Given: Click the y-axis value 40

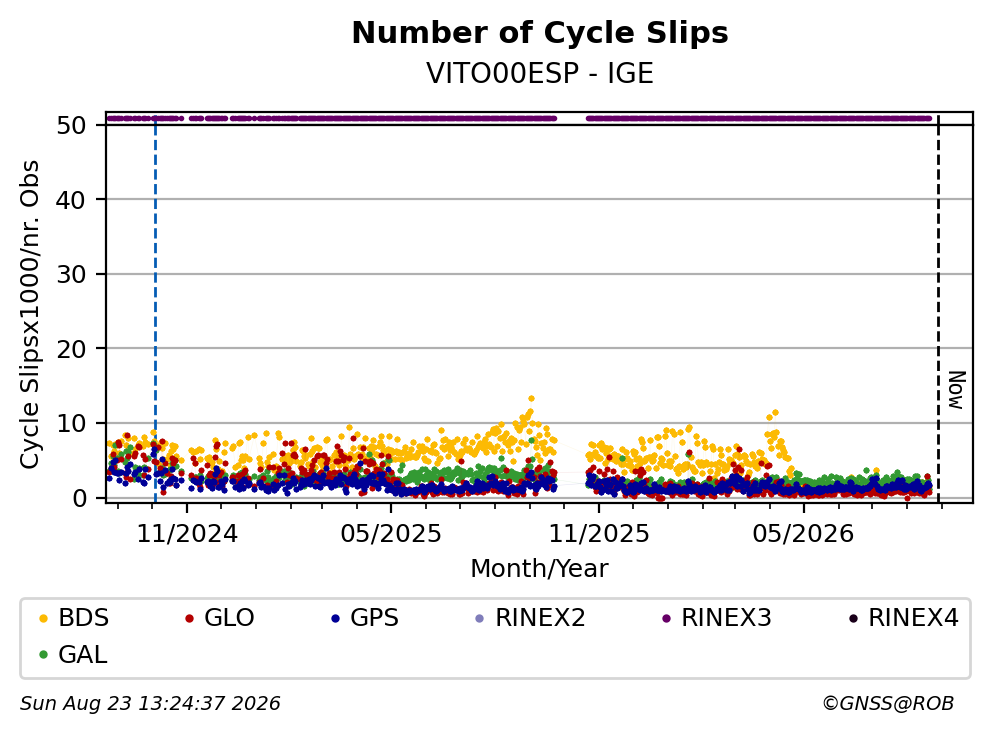Looking at the screenshot, I should click(x=71, y=200).
